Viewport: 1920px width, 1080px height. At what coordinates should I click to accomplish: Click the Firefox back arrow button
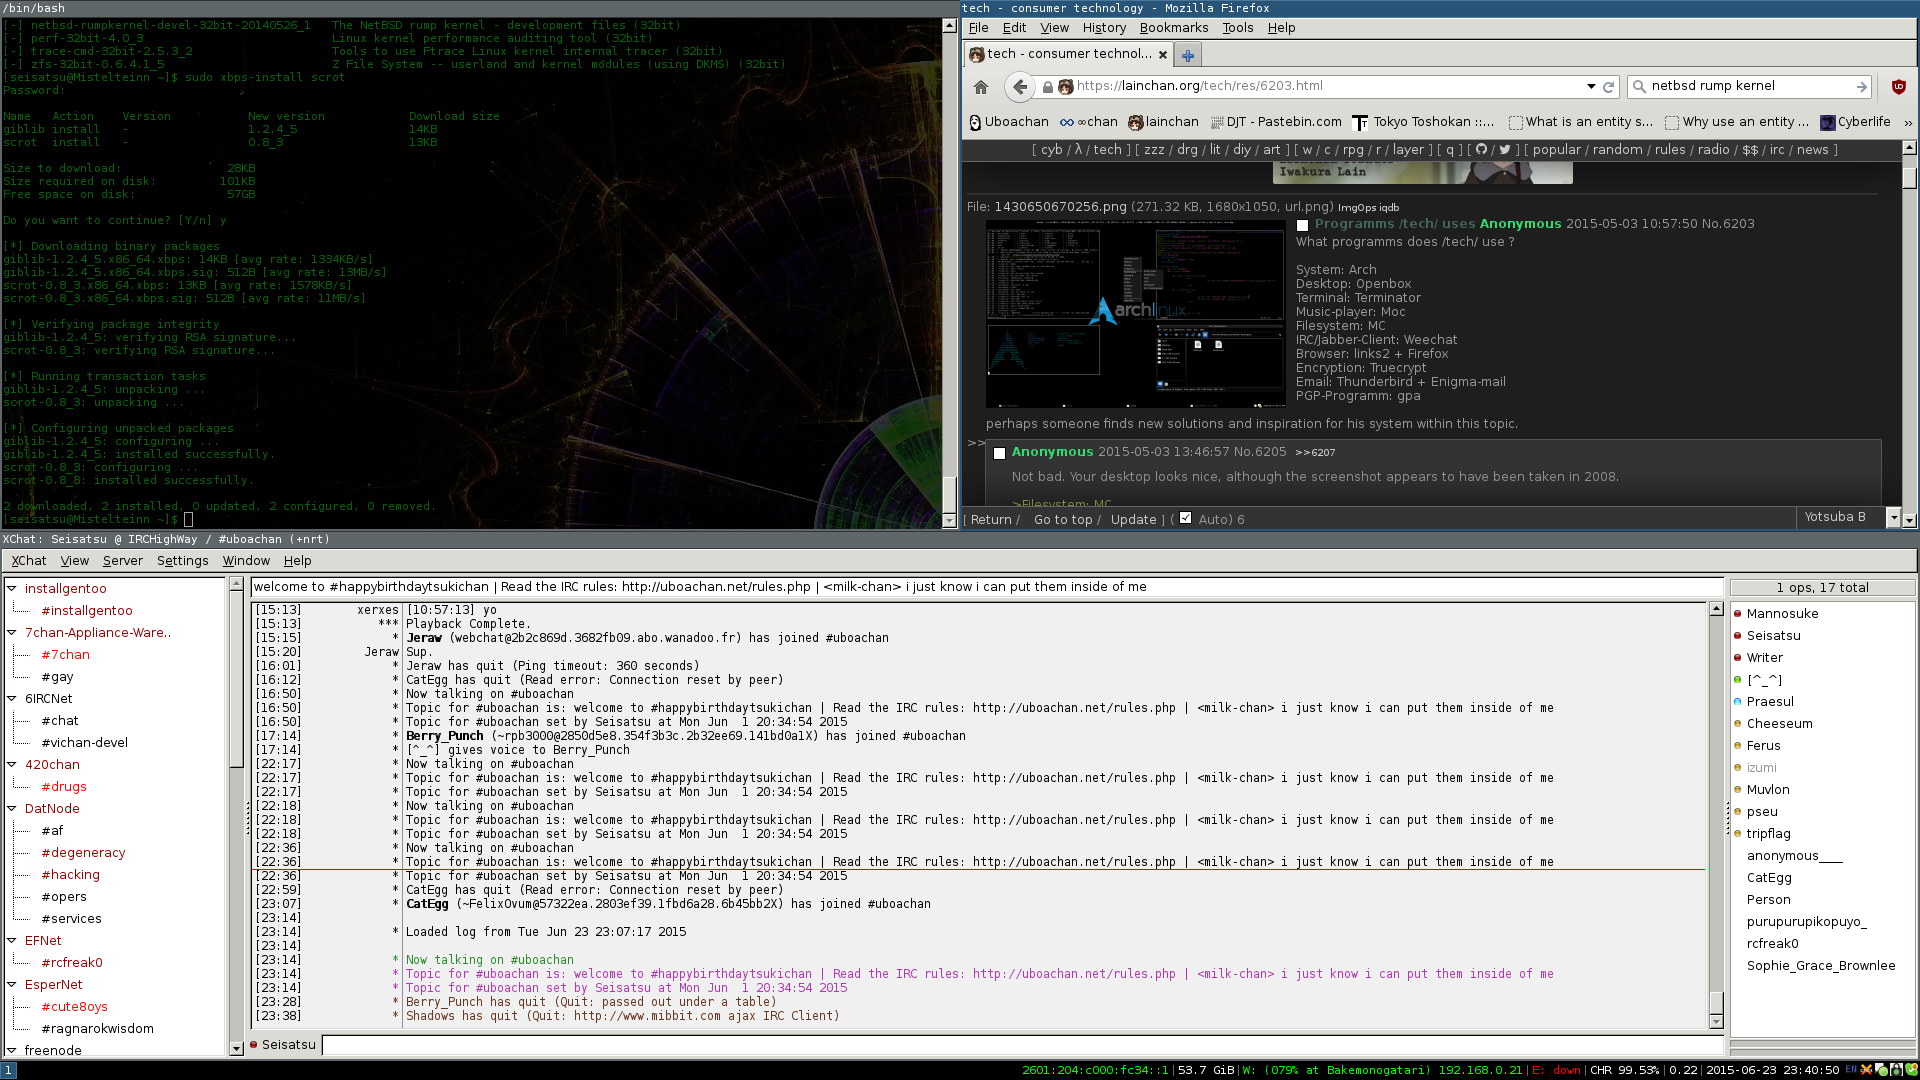(1020, 87)
